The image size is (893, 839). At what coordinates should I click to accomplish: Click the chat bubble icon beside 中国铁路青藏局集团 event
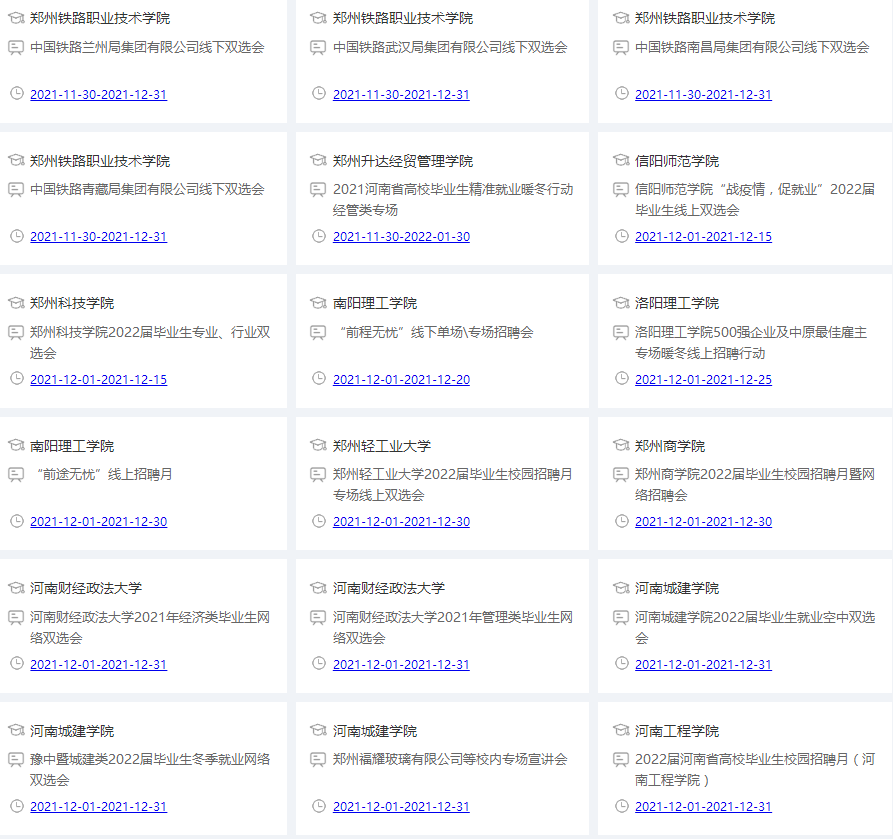(16, 189)
